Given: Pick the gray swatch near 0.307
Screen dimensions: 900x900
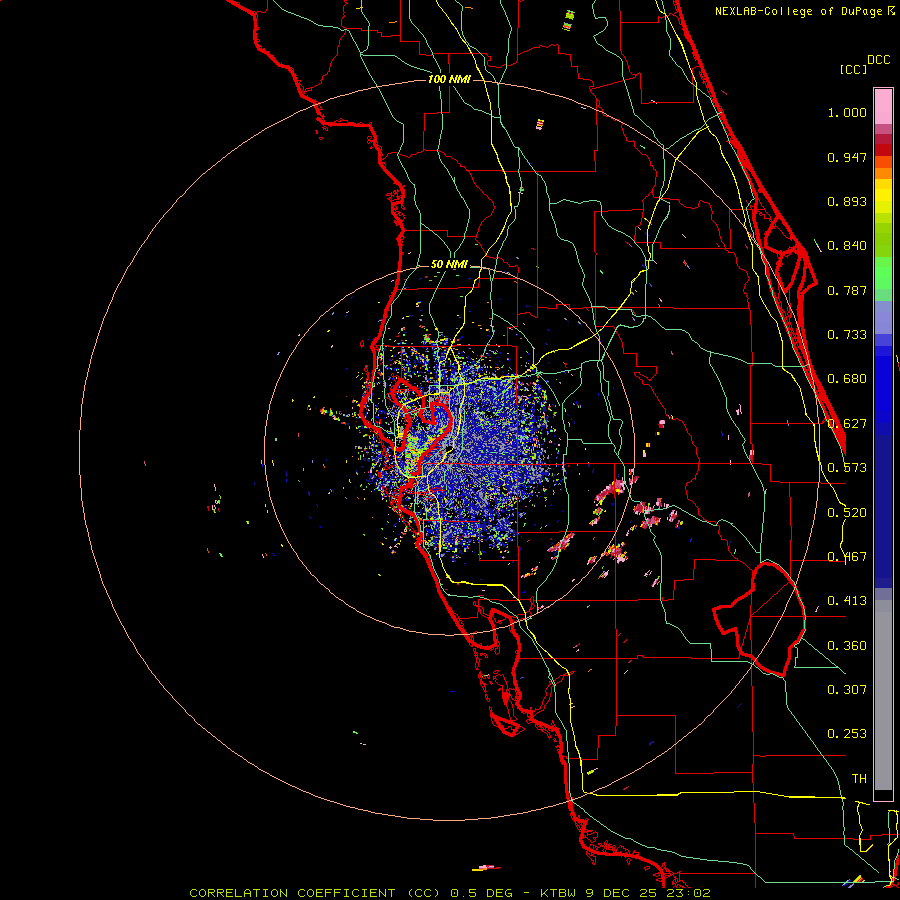Looking at the screenshot, I should 883,695.
